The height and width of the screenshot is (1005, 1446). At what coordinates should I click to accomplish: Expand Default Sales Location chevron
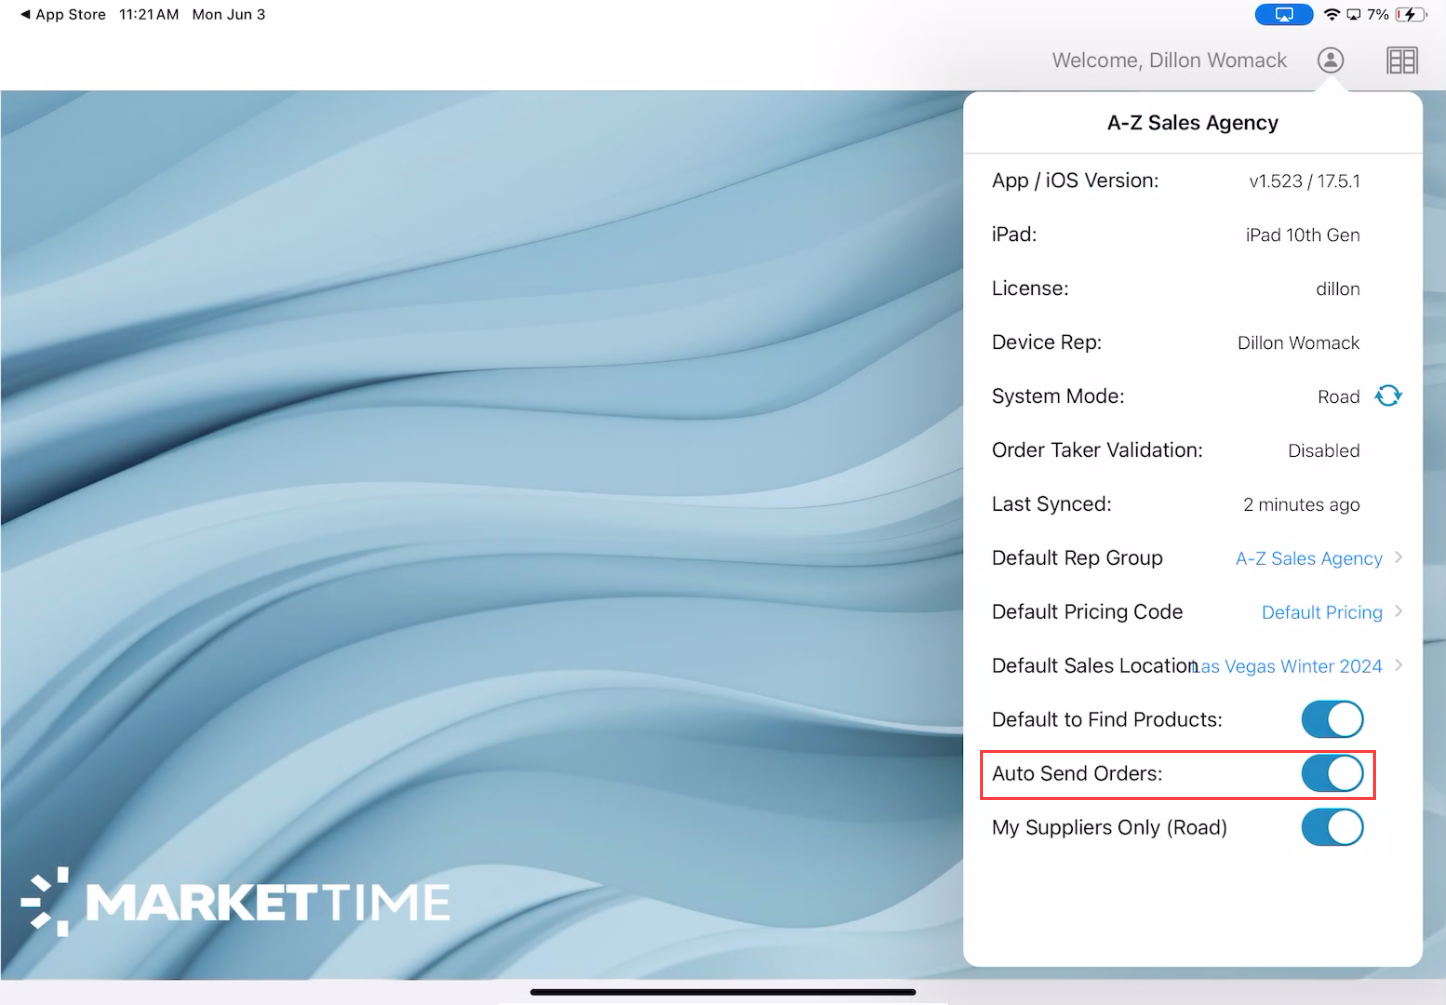click(1398, 666)
